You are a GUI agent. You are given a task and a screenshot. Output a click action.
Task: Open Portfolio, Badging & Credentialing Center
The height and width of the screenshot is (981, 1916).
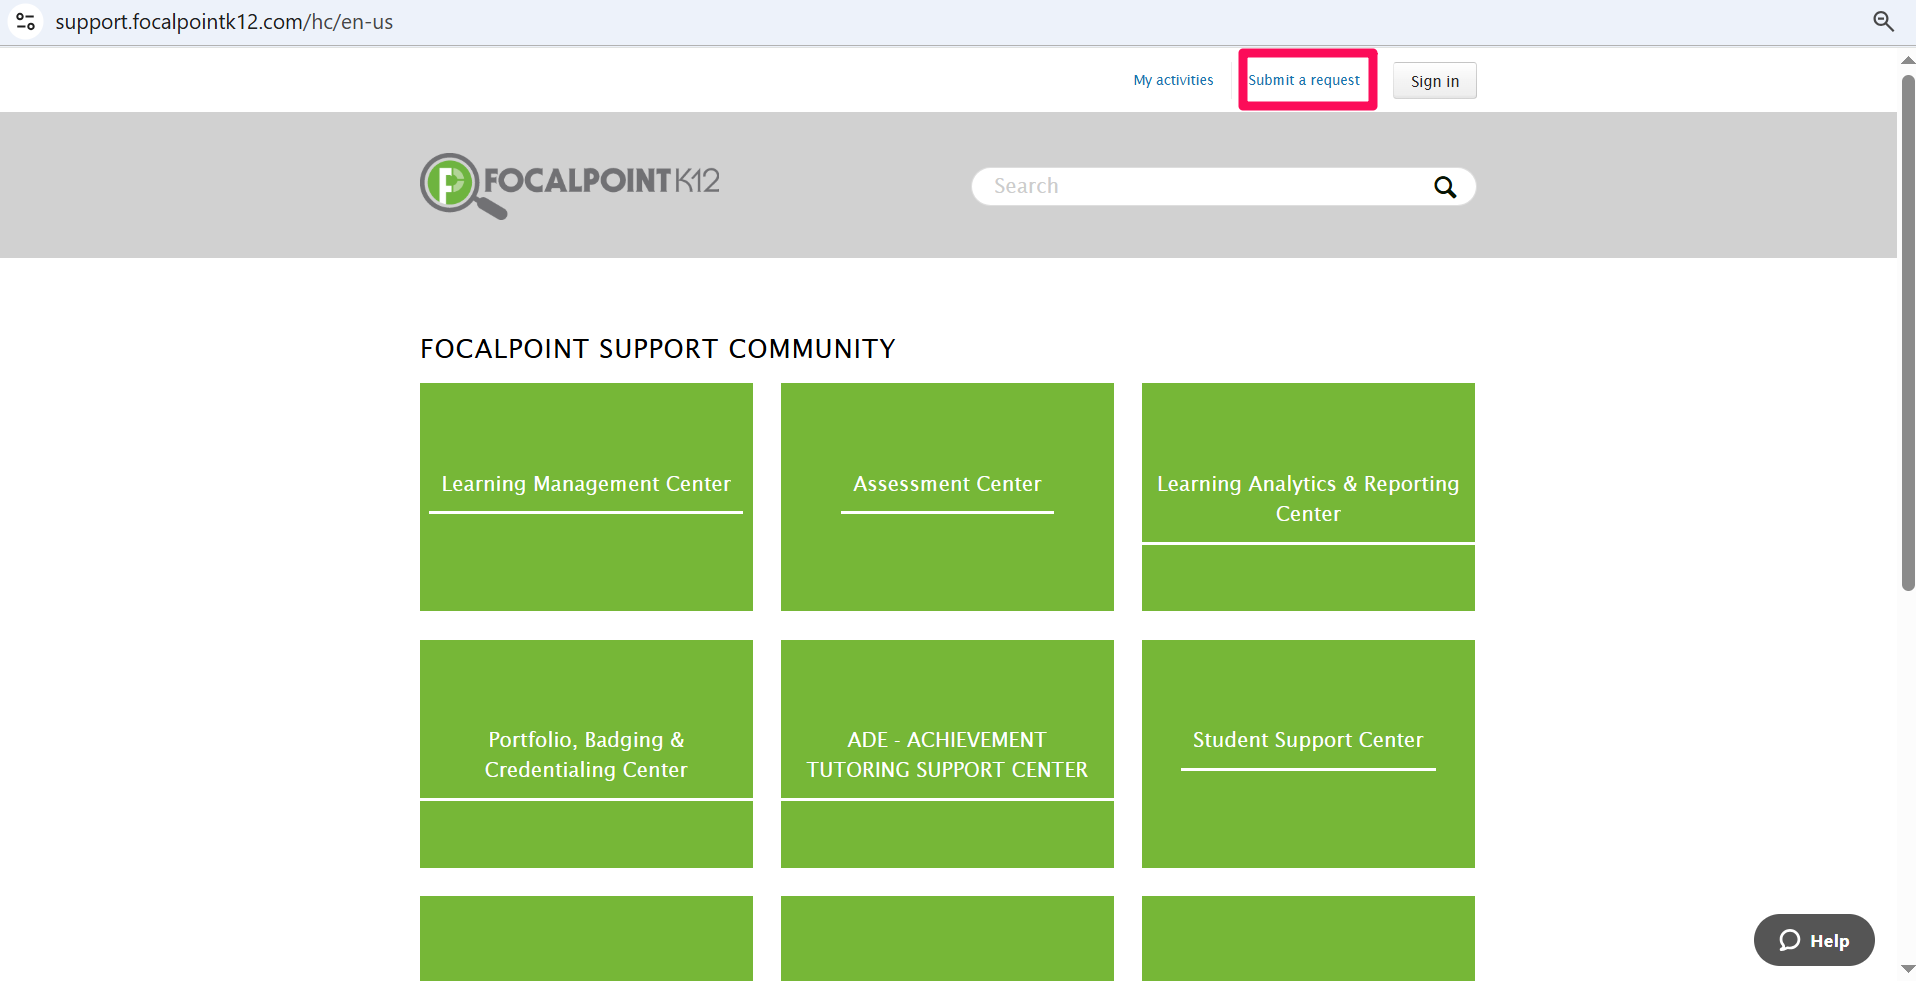[586, 754]
